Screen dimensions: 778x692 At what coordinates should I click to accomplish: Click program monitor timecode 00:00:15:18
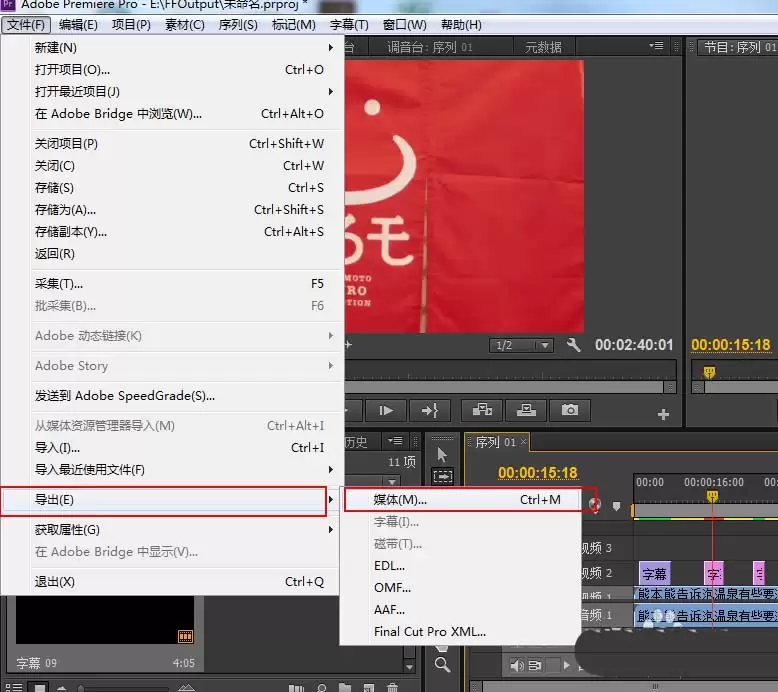(x=731, y=345)
